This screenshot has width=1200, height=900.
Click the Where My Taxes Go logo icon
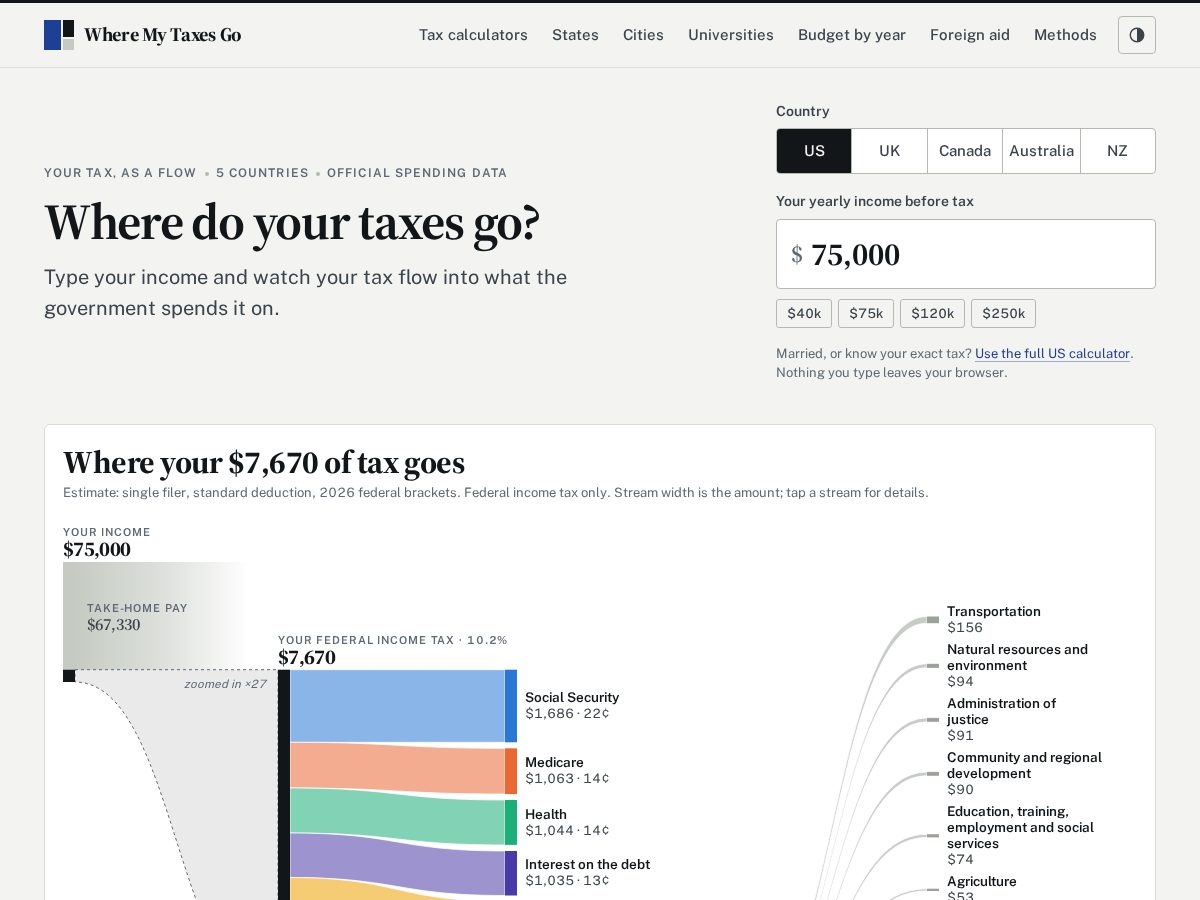pos(59,35)
